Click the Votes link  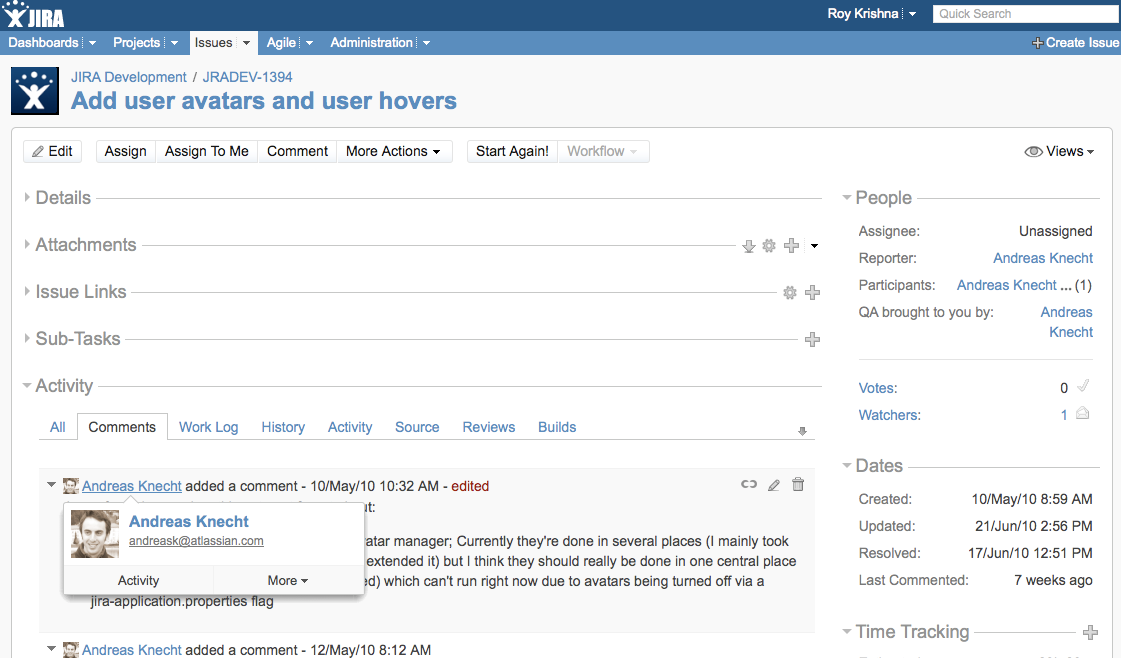click(878, 388)
